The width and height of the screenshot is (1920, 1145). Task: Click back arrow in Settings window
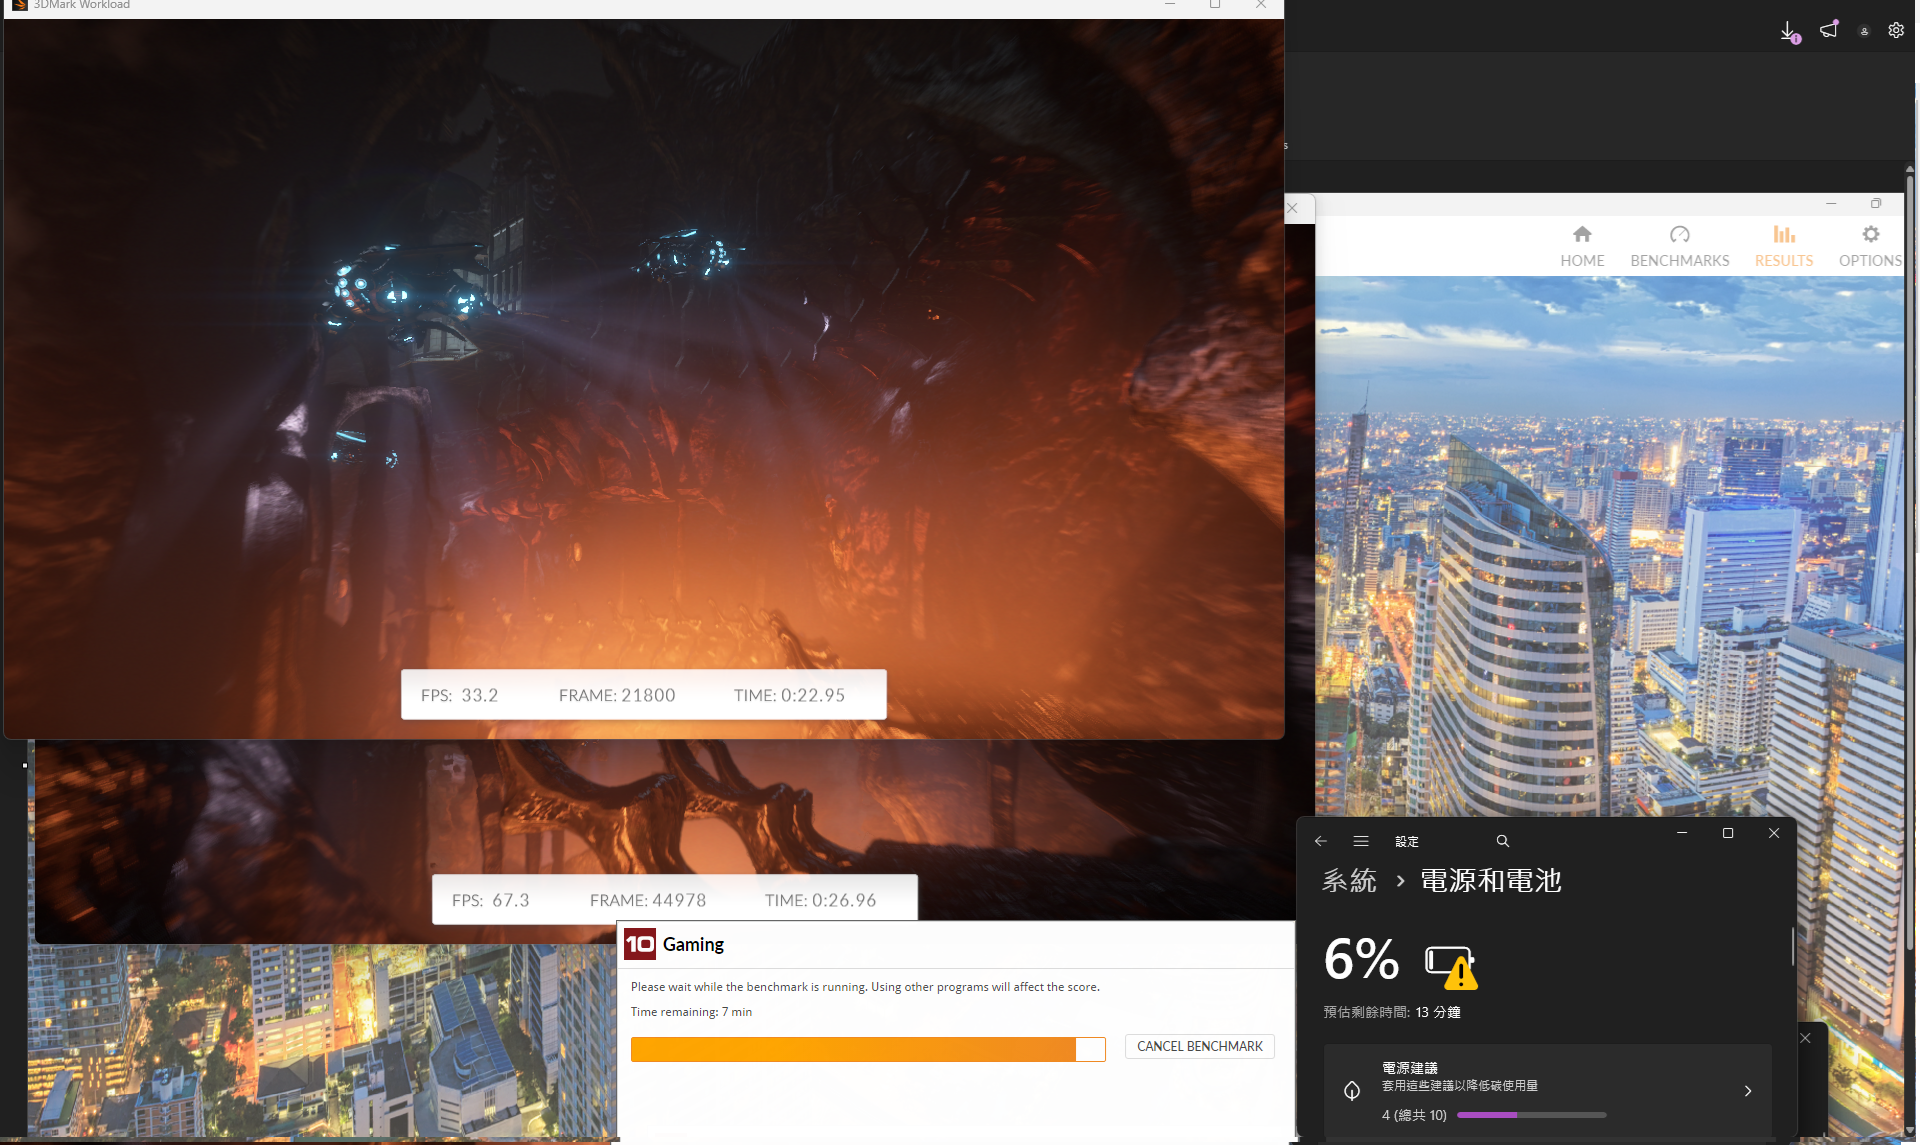coord(1321,841)
